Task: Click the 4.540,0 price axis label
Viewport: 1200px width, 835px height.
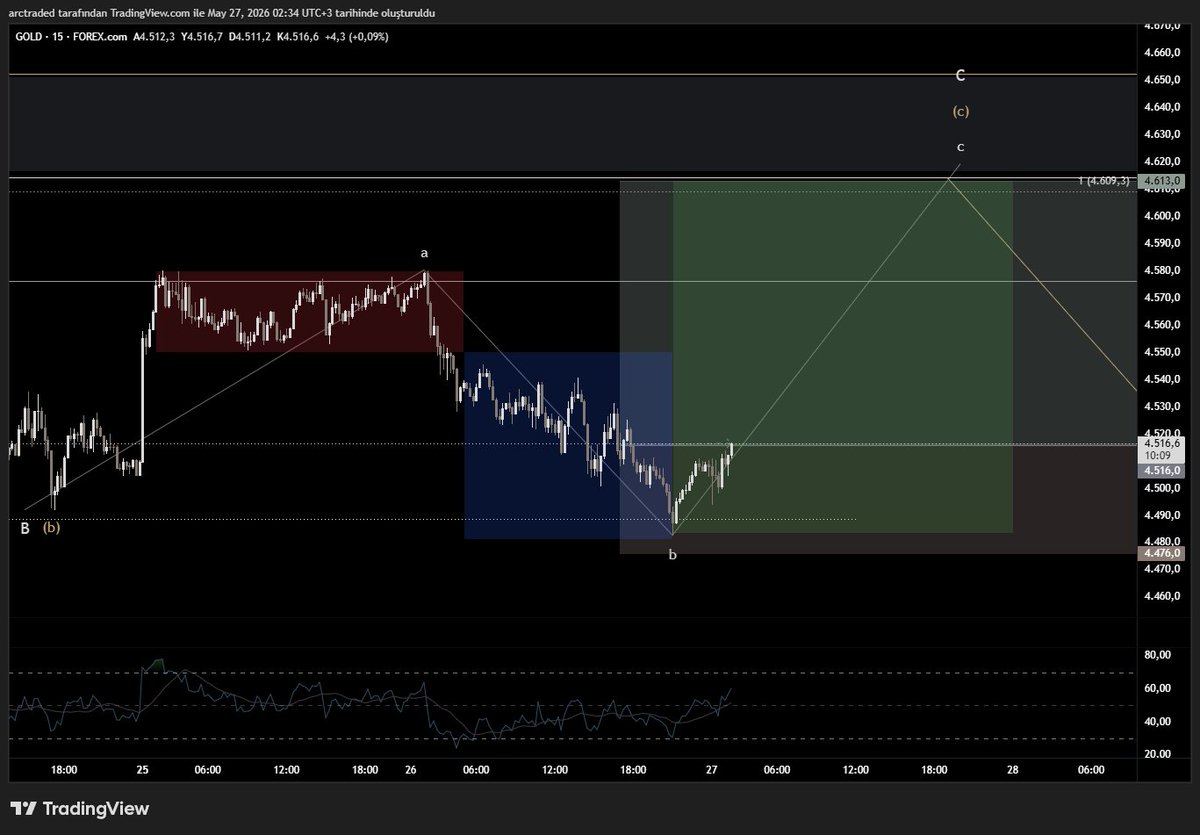Action: [1163, 379]
